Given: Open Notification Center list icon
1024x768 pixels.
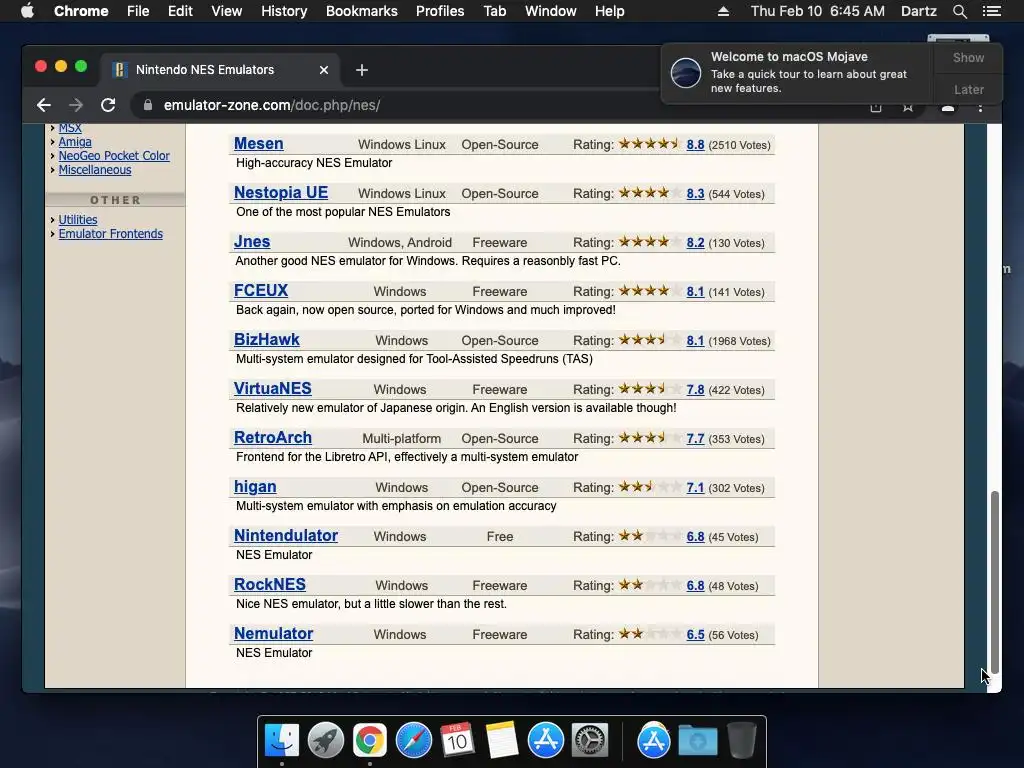Looking at the screenshot, I should (991, 11).
